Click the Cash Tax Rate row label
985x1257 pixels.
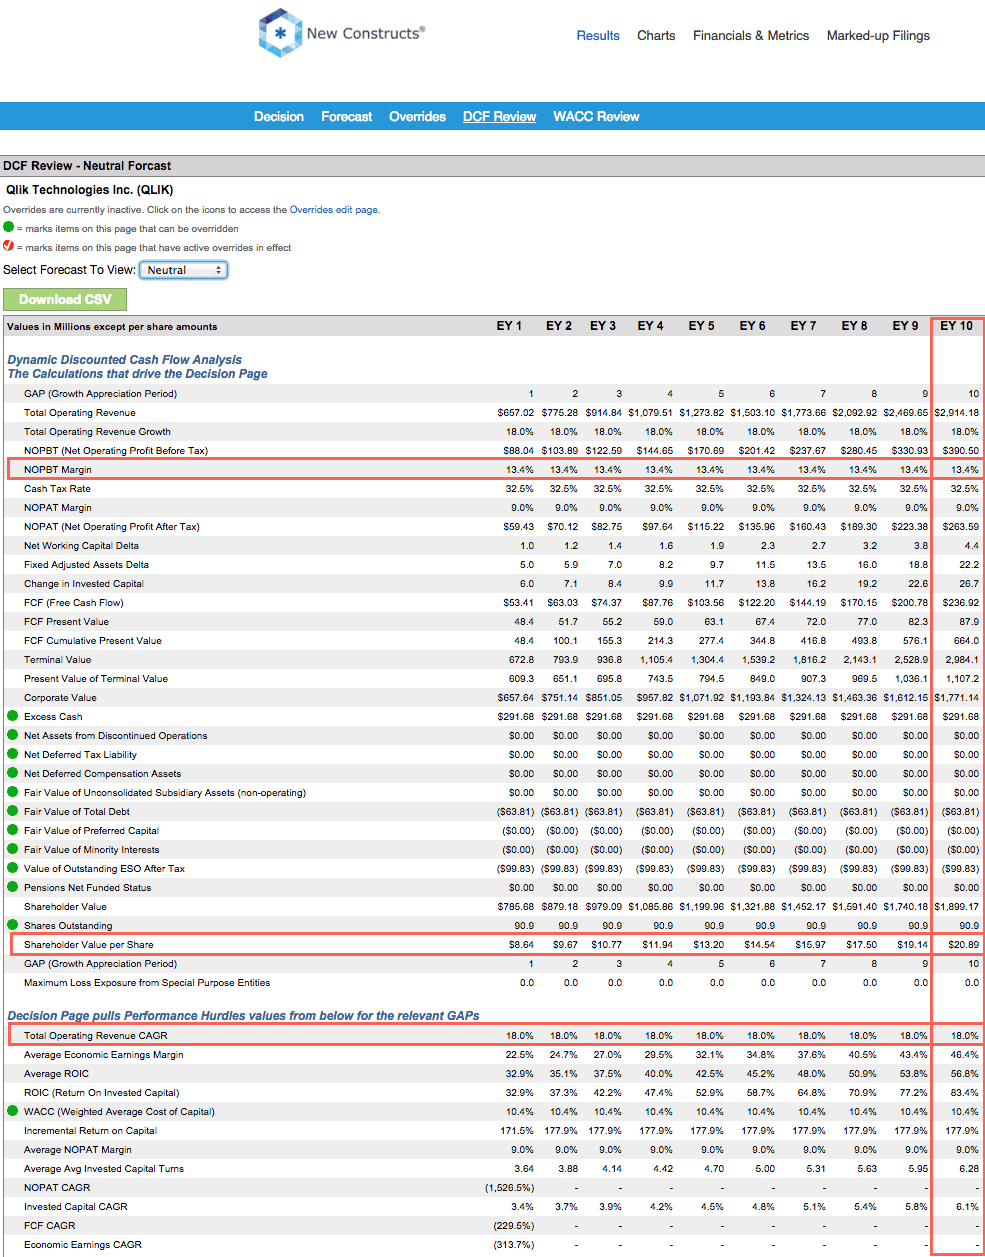(x=57, y=488)
